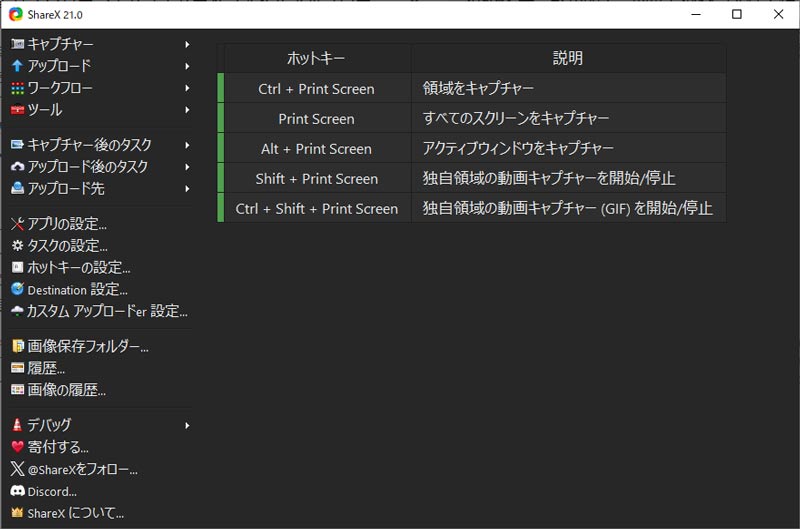Click the ShareX logo in title bar
Screen dimensions: 800x529
15,14
